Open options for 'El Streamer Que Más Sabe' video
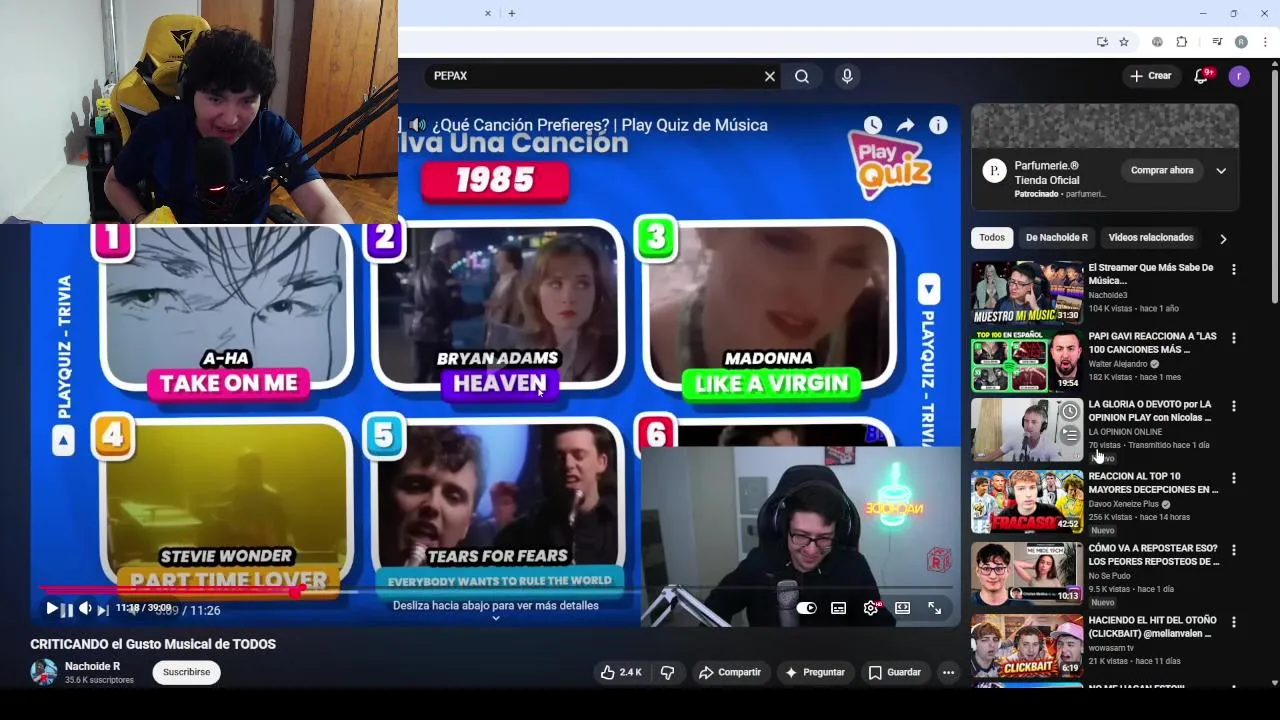The width and height of the screenshot is (1280, 720). coord(1234,270)
